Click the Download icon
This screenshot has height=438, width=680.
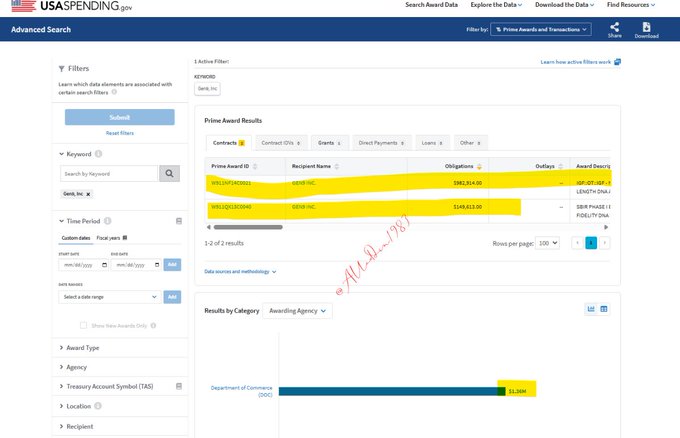tap(646, 27)
